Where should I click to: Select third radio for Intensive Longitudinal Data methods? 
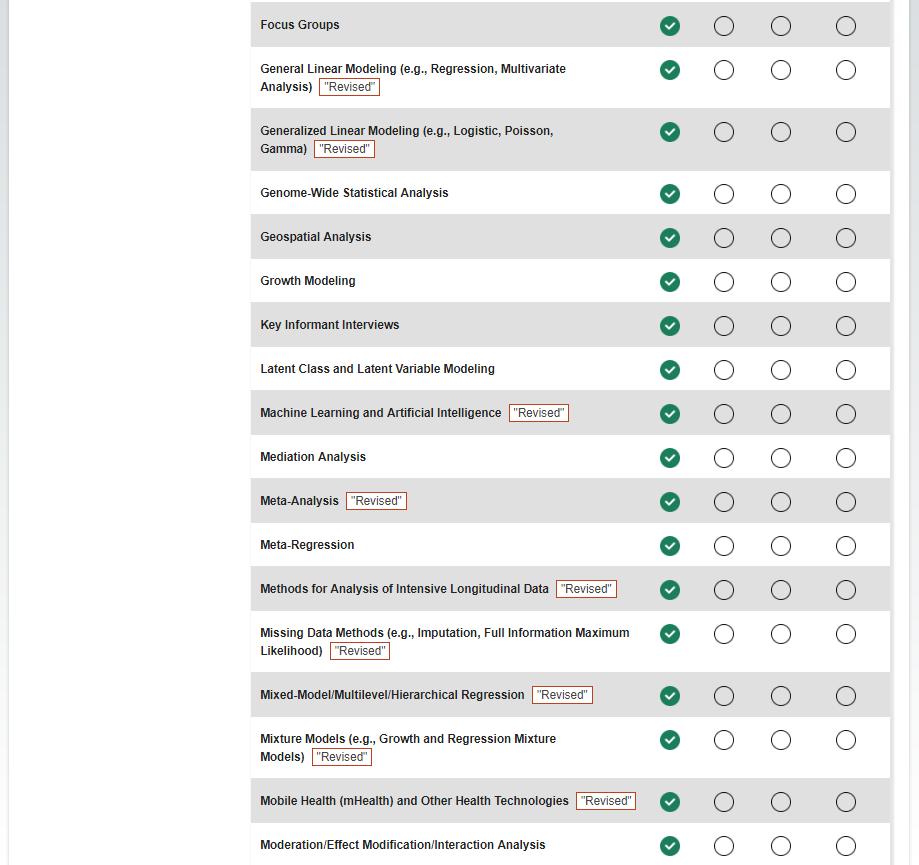(x=781, y=590)
